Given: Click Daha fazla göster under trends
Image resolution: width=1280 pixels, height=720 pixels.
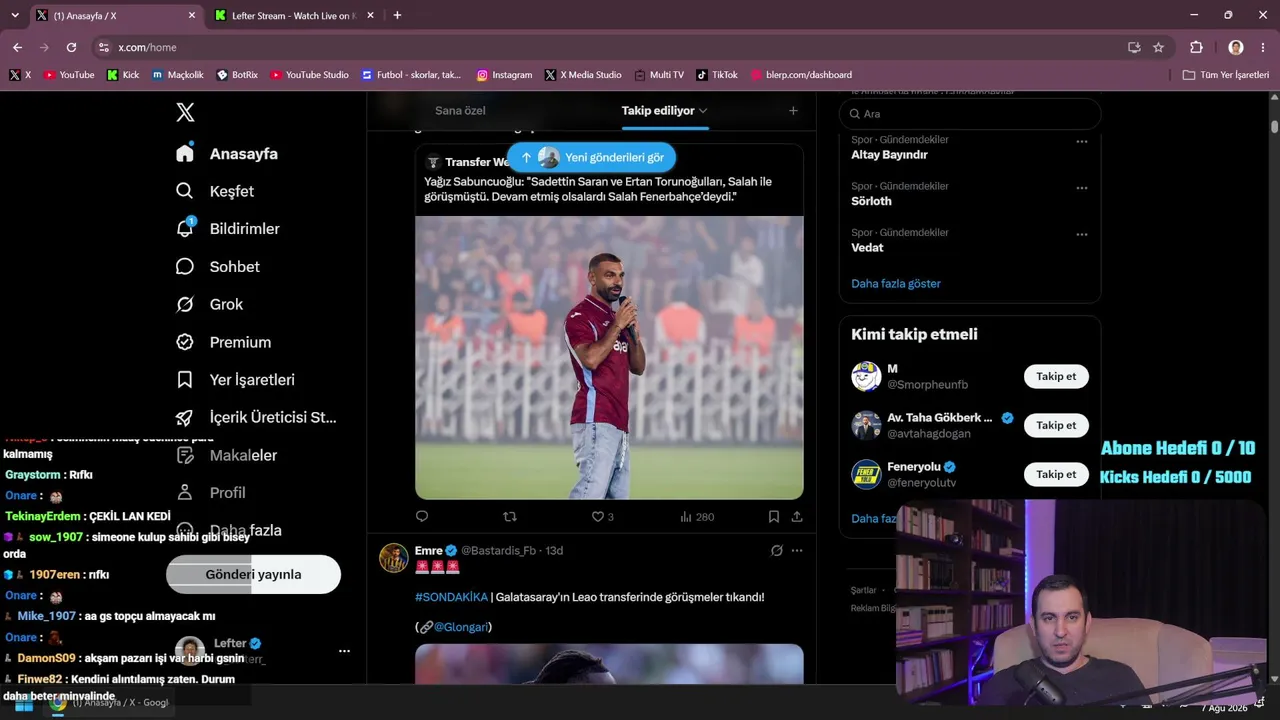Looking at the screenshot, I should coord(896,284).
